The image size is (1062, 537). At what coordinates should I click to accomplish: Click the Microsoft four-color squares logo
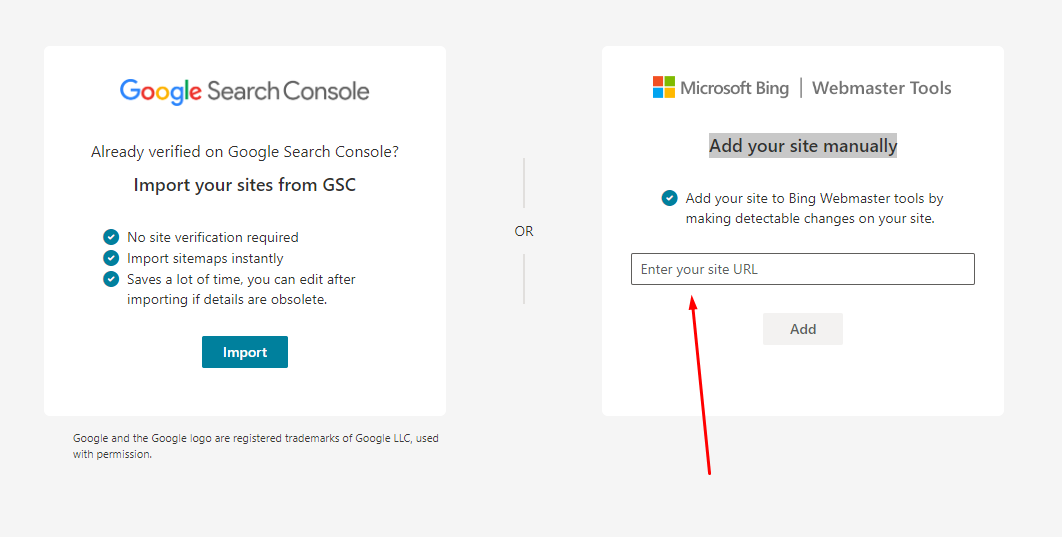coord(664,87)
